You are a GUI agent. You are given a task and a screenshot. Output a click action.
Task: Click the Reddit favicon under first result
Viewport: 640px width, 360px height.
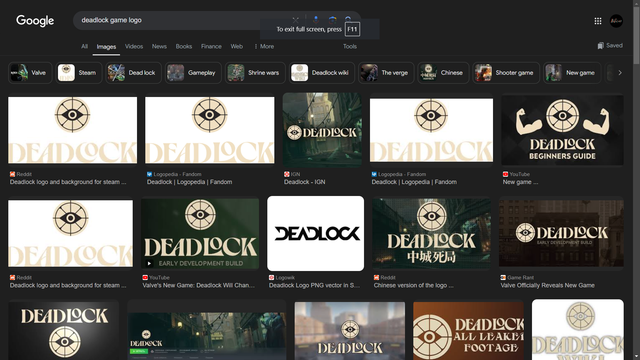click(12, 174)
